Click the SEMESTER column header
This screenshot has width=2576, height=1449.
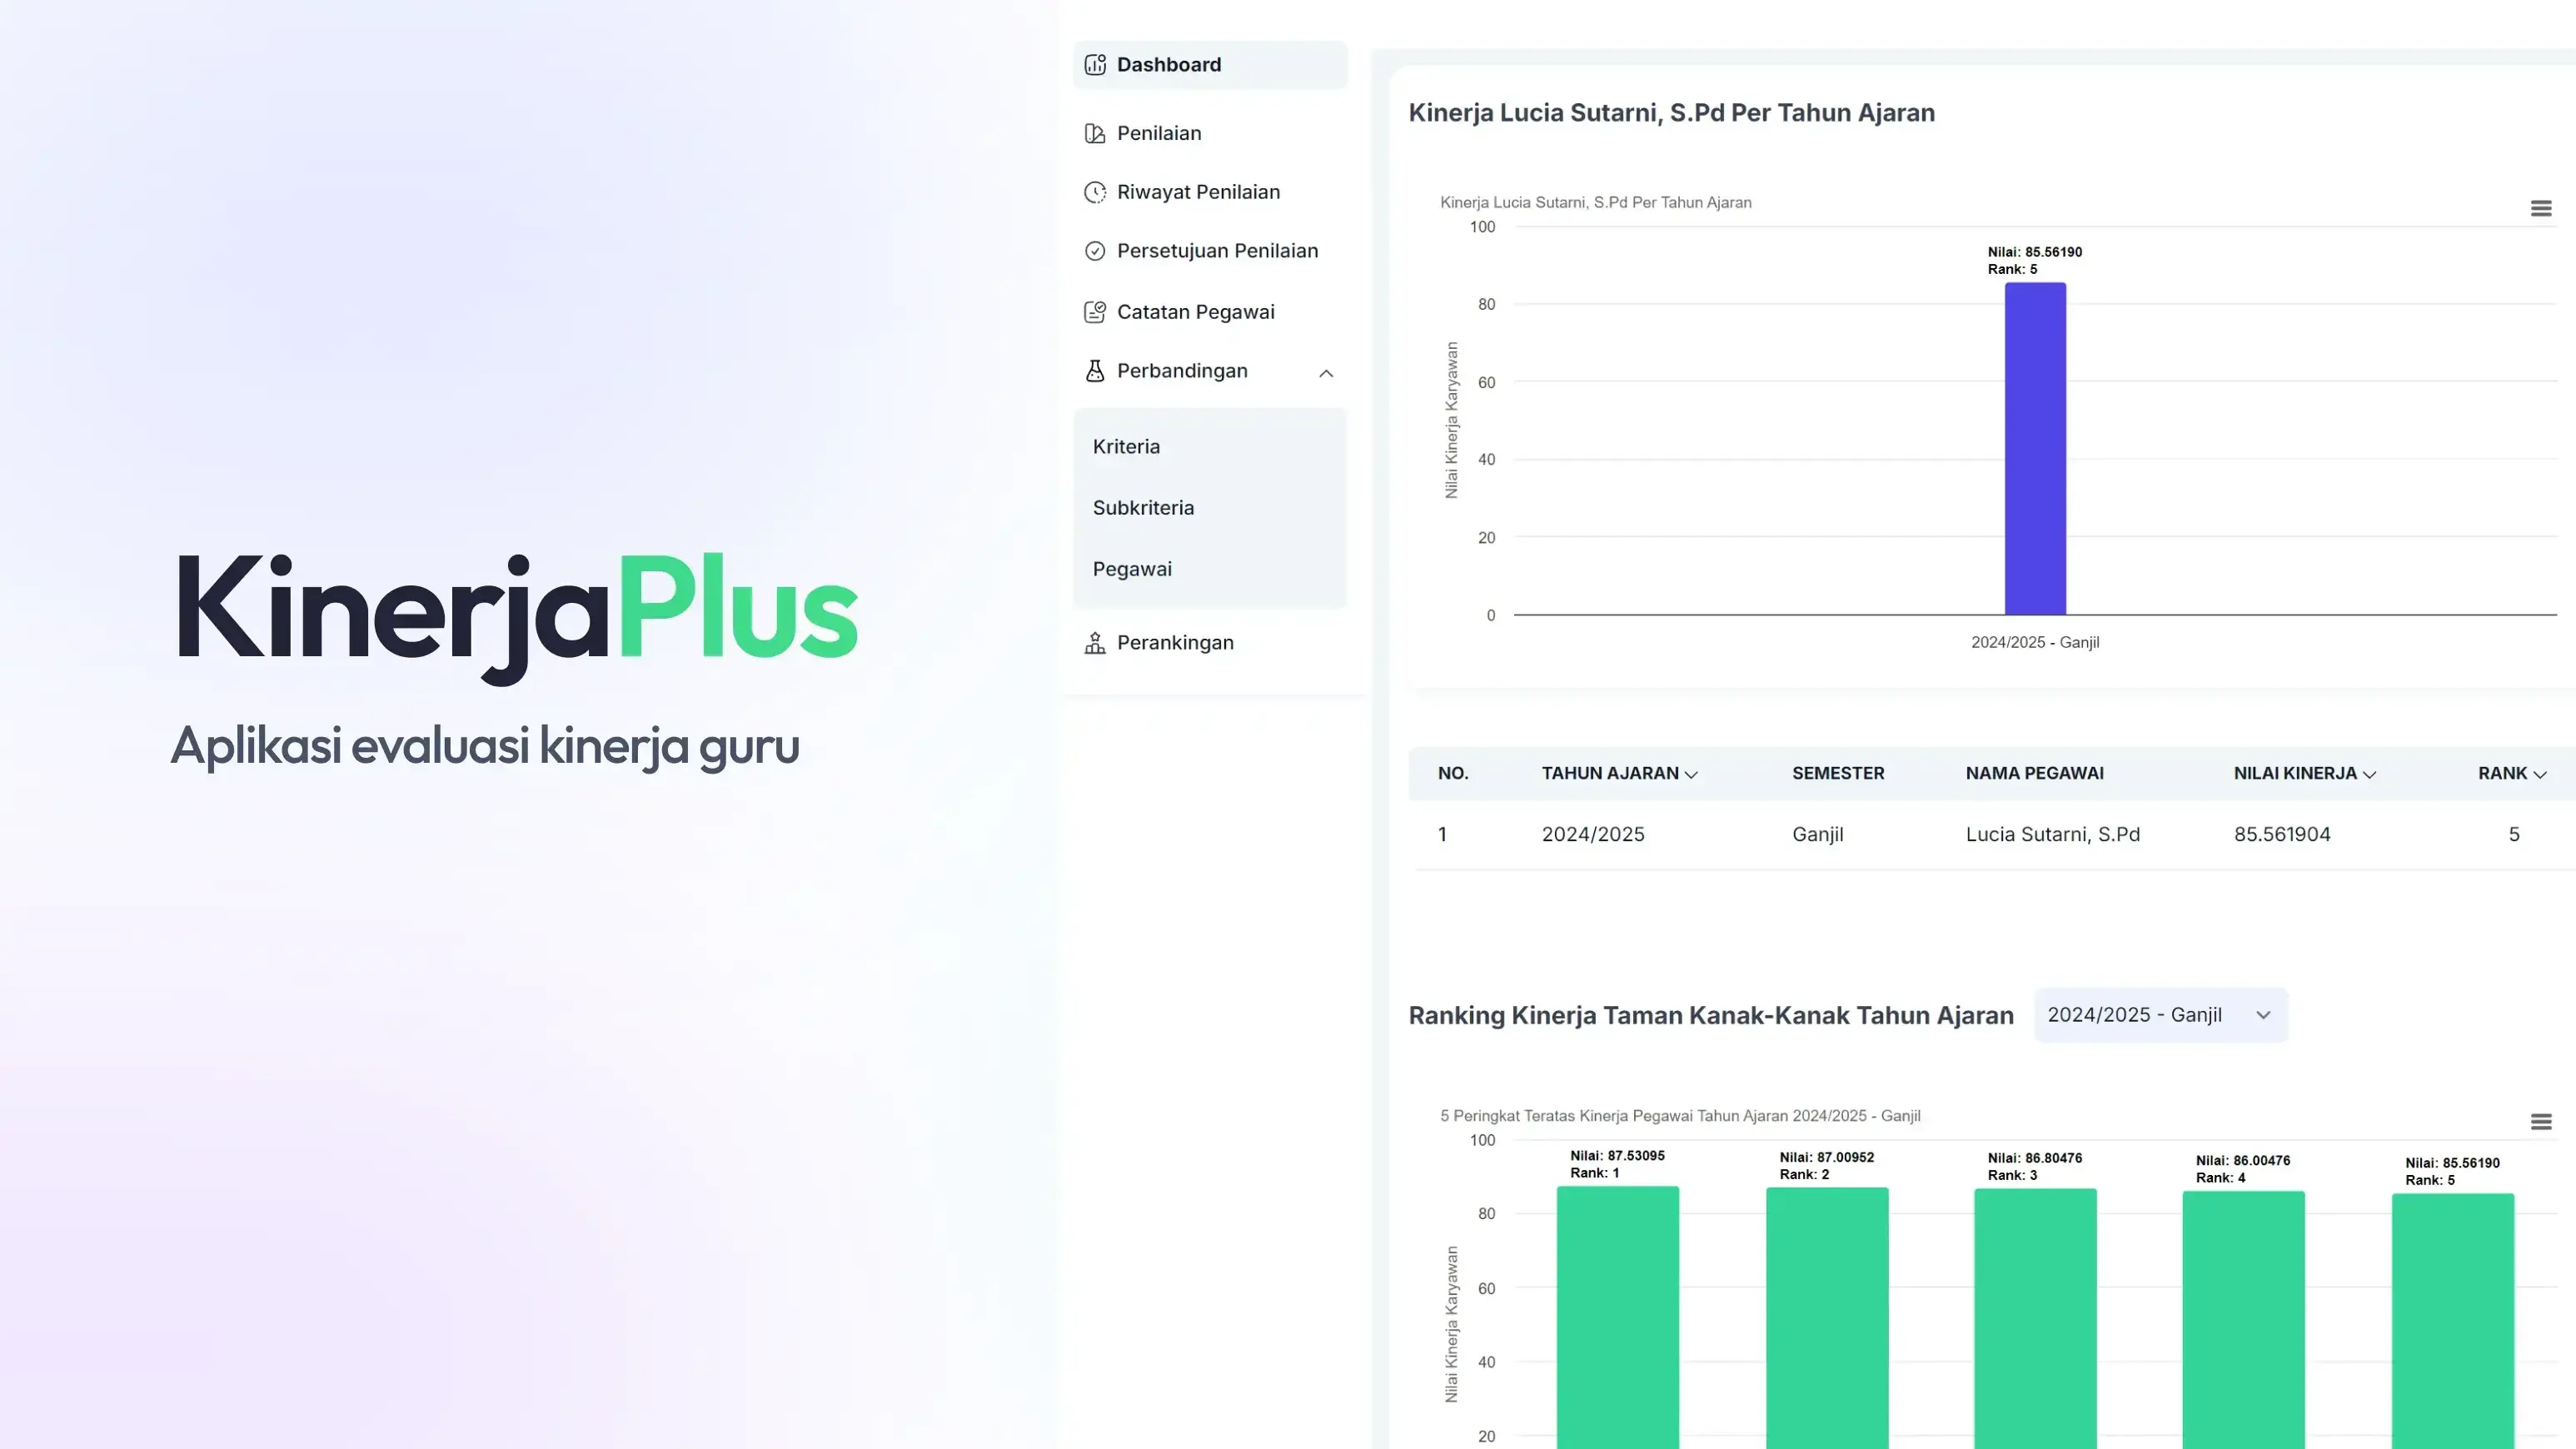coord(1837,774)
